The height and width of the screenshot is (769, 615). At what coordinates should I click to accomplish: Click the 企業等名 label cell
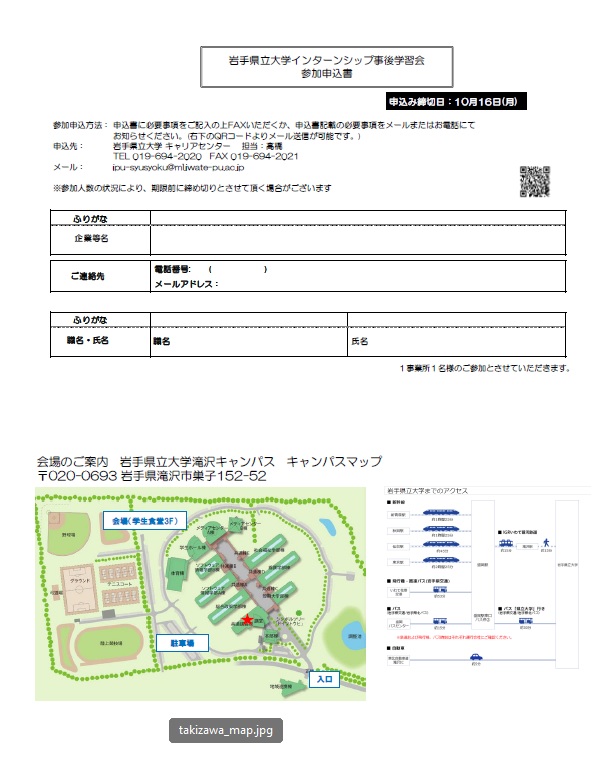click(101, 239)
